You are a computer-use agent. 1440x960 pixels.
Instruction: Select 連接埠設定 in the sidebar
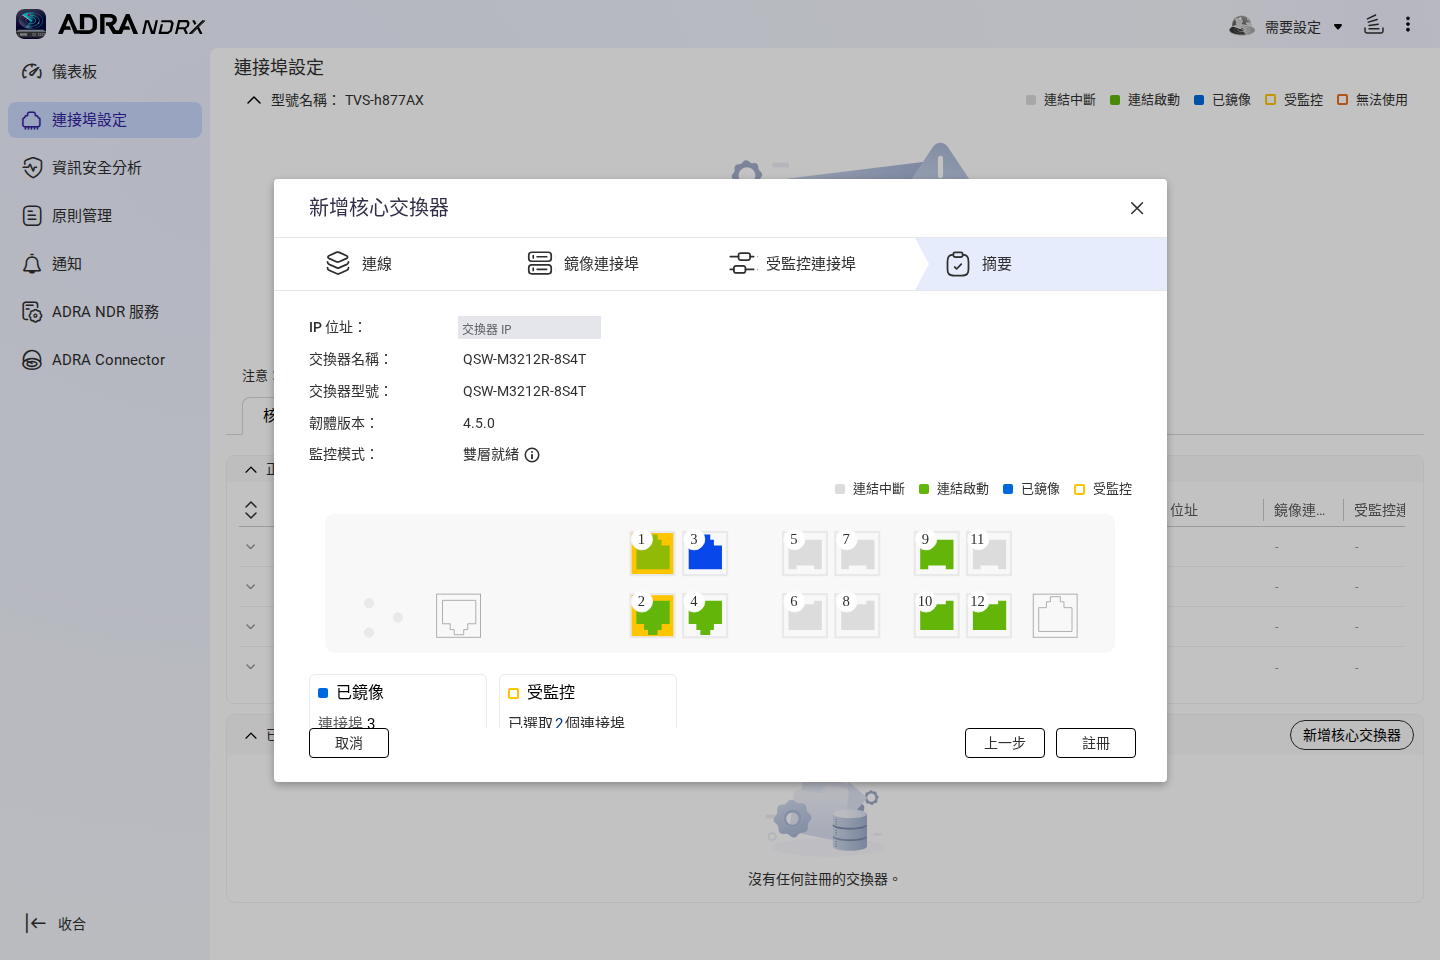click(105, 120)
